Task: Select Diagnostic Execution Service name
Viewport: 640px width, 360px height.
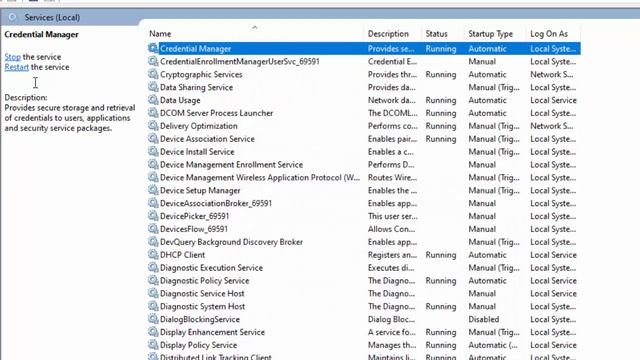Action: pyautogui.click(x=211, y=268)
